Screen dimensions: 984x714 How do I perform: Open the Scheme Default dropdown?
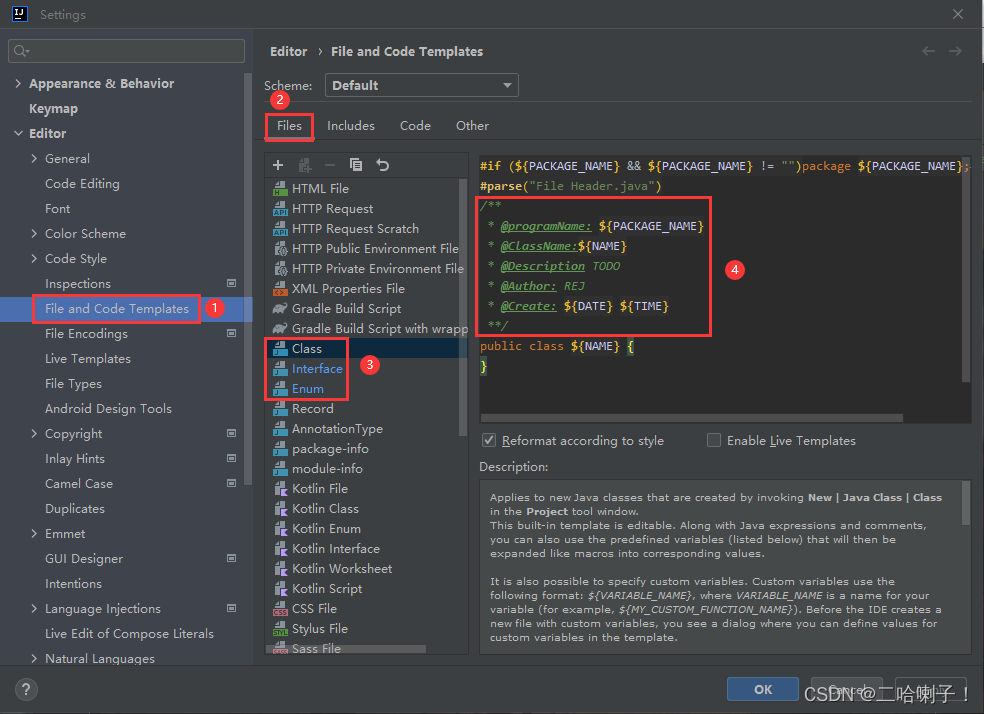(422, 85)
